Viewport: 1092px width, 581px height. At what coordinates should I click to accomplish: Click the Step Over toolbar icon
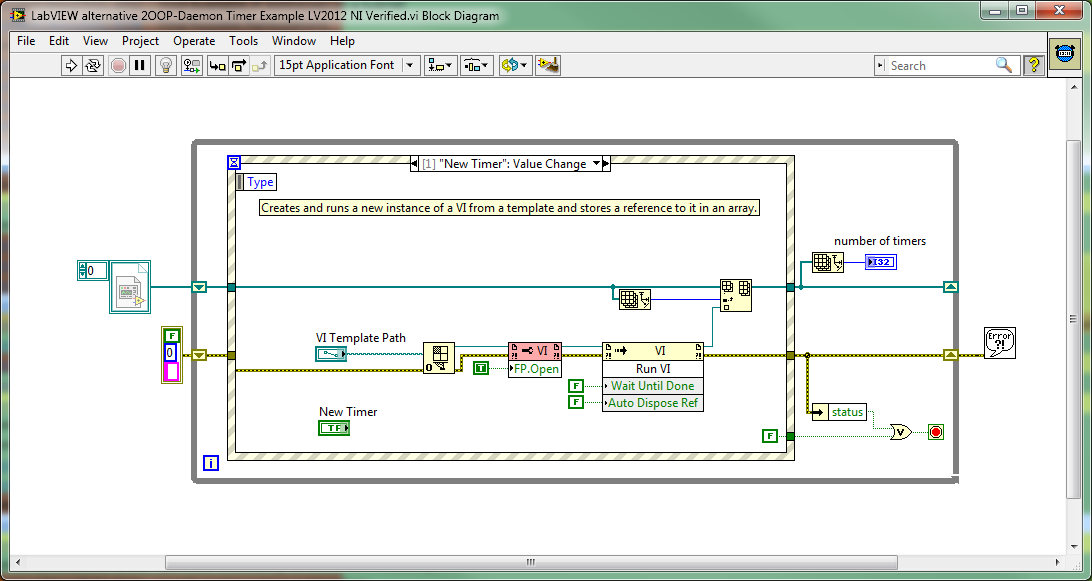(x=239, y=65)
